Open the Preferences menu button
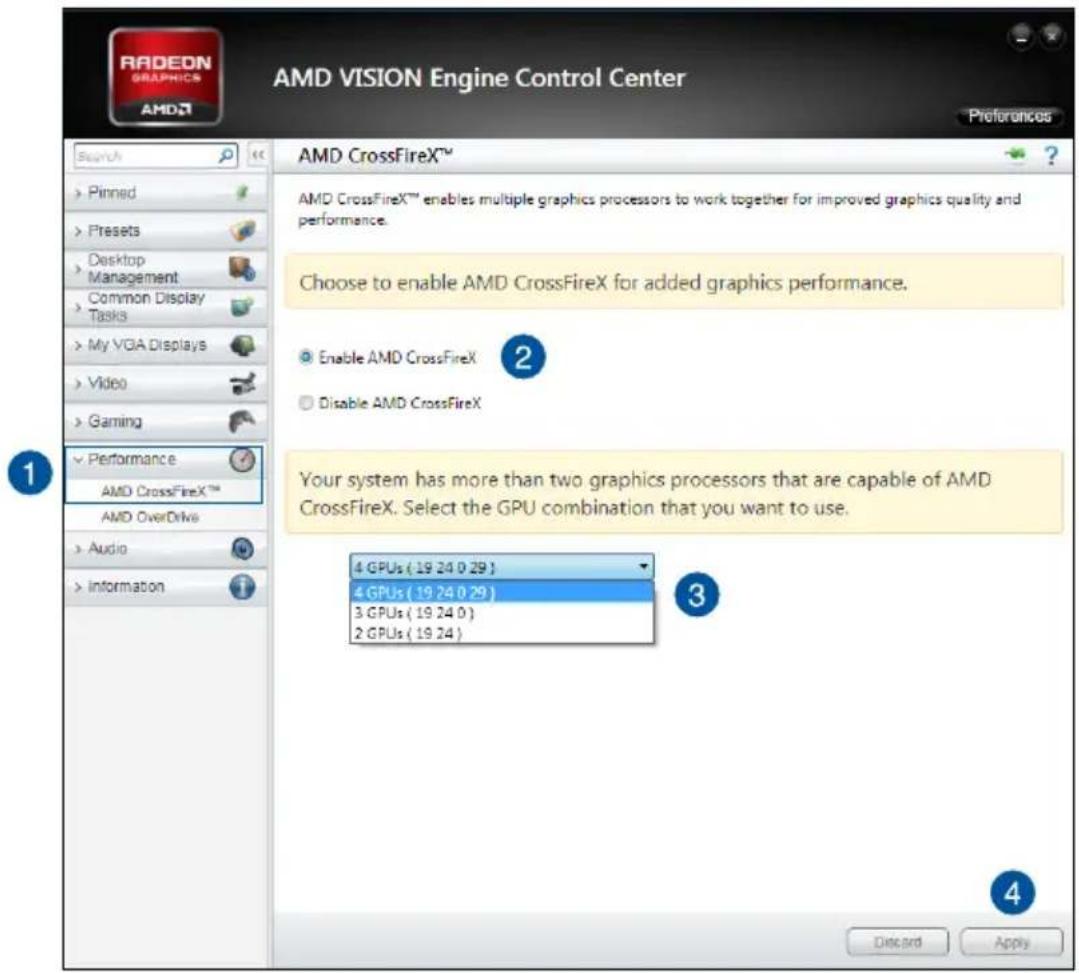The width and height of the screenshot is (1079, 973). [x=1009, y=116]
